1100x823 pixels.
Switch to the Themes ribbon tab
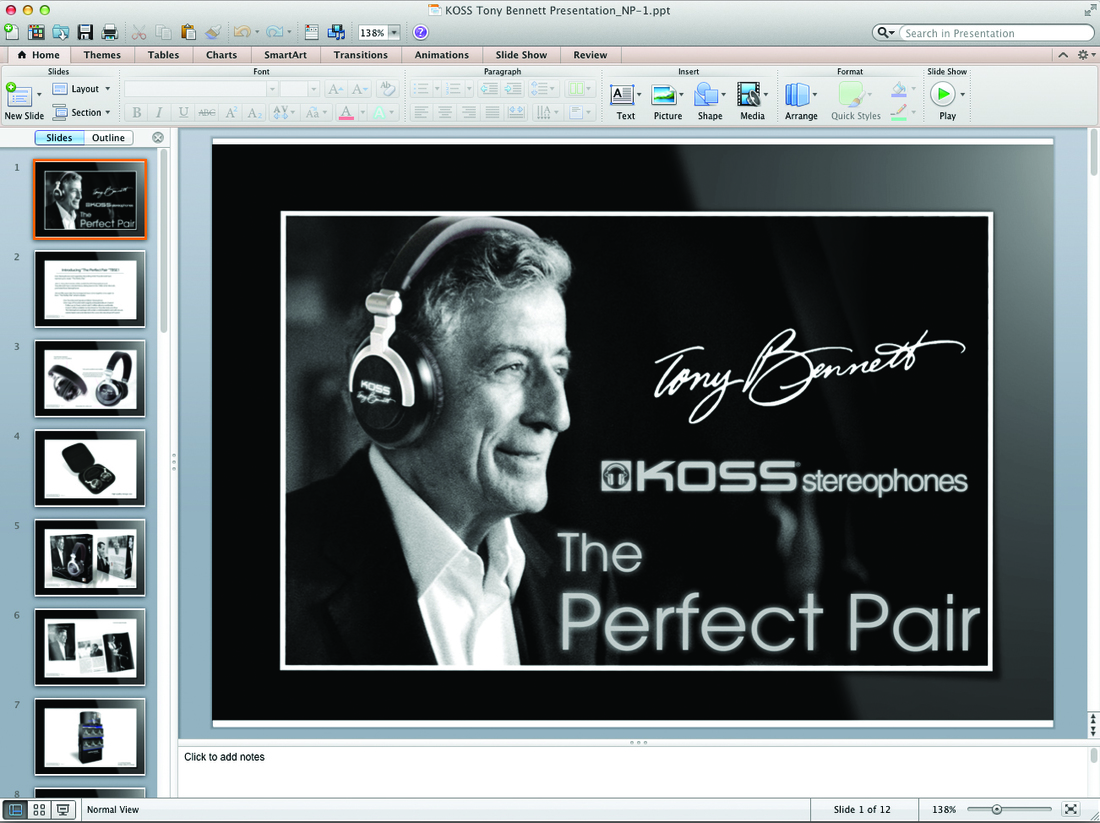(x=102, y=55)
